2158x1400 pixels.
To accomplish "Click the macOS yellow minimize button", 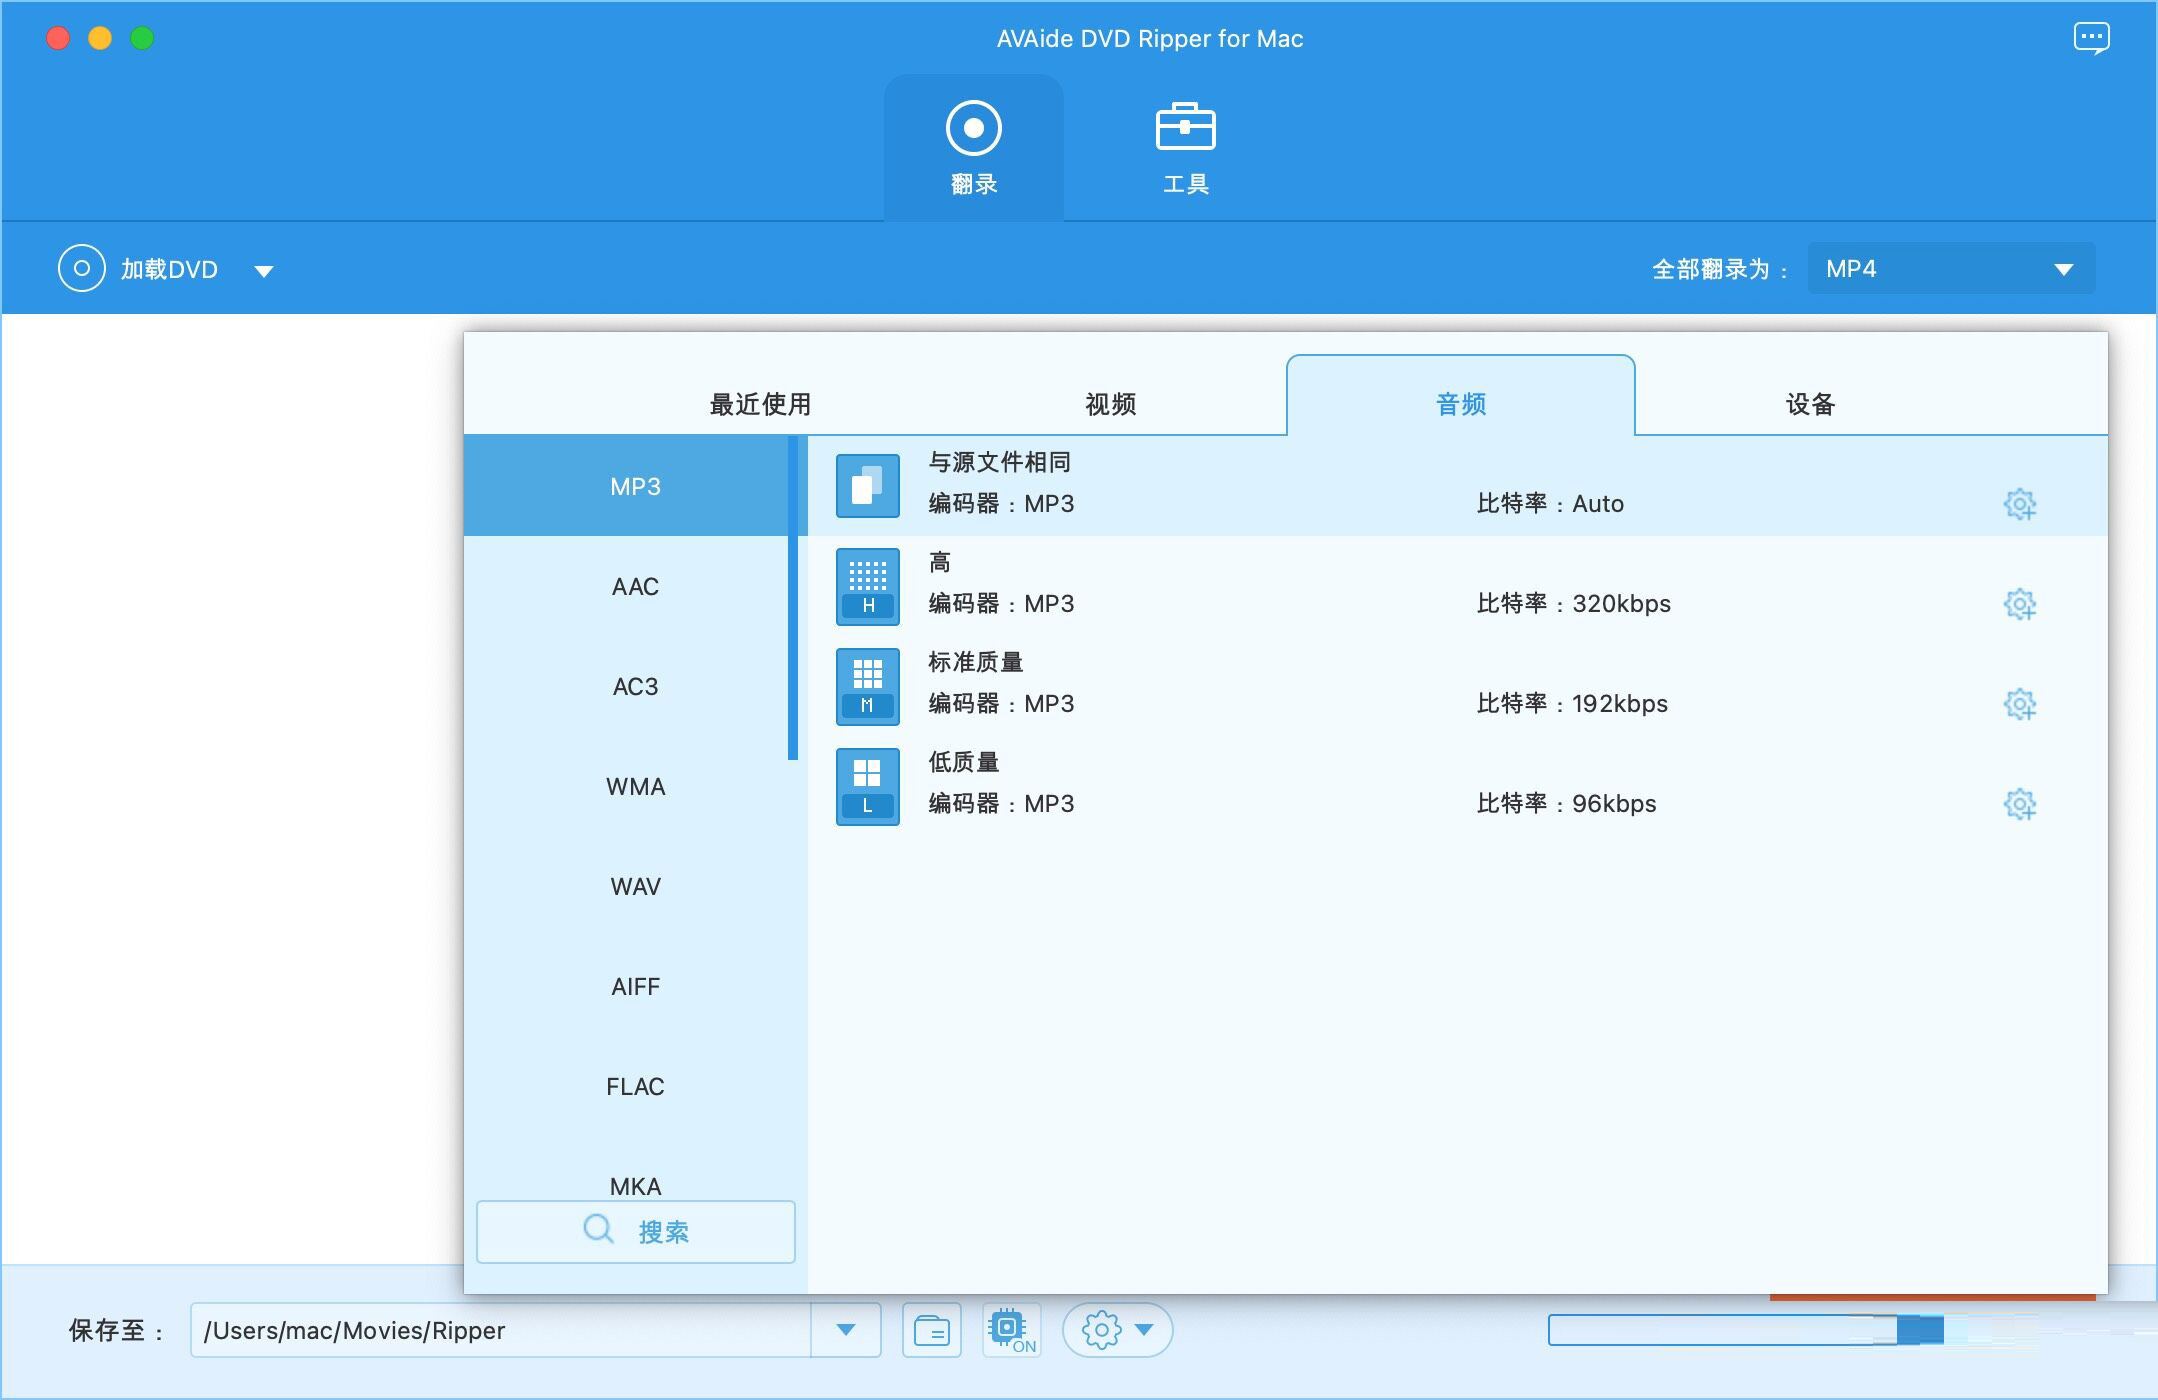I will (100, 38).
